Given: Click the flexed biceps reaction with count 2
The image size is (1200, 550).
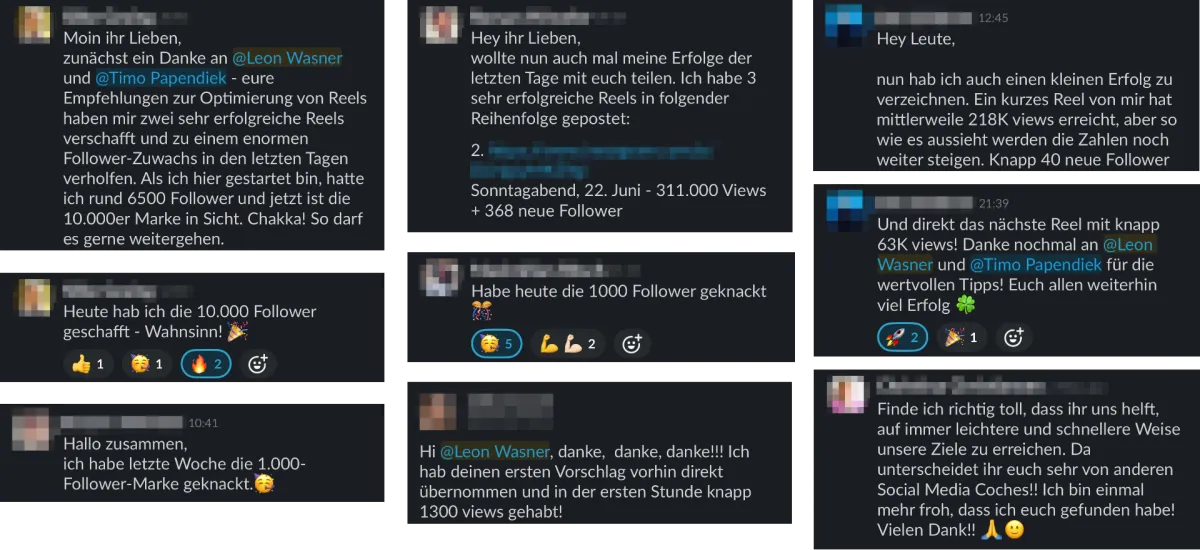Looking at the screenshot, I should (x=567, y=344).
